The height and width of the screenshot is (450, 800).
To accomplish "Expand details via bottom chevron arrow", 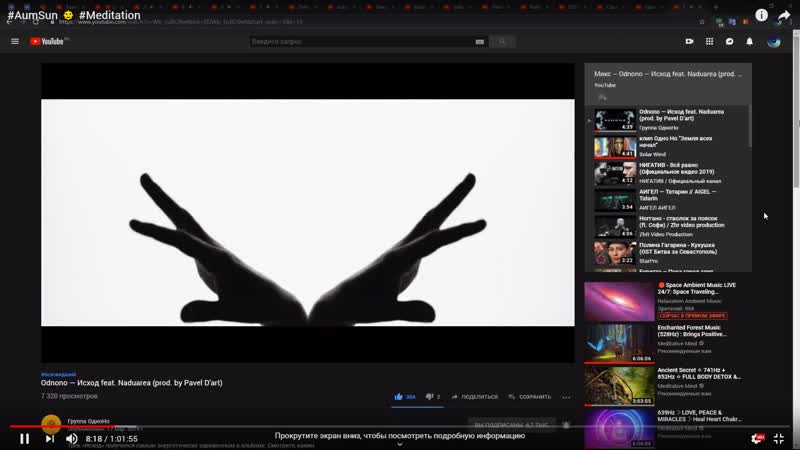I will pyautogui.click(x=400, y=444).
